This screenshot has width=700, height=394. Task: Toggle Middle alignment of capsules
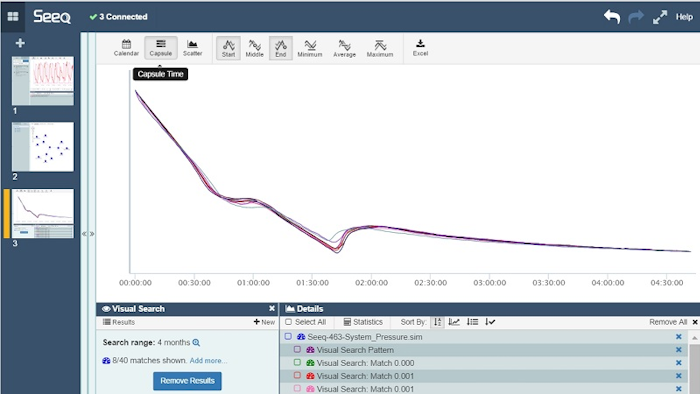[254, 48]
